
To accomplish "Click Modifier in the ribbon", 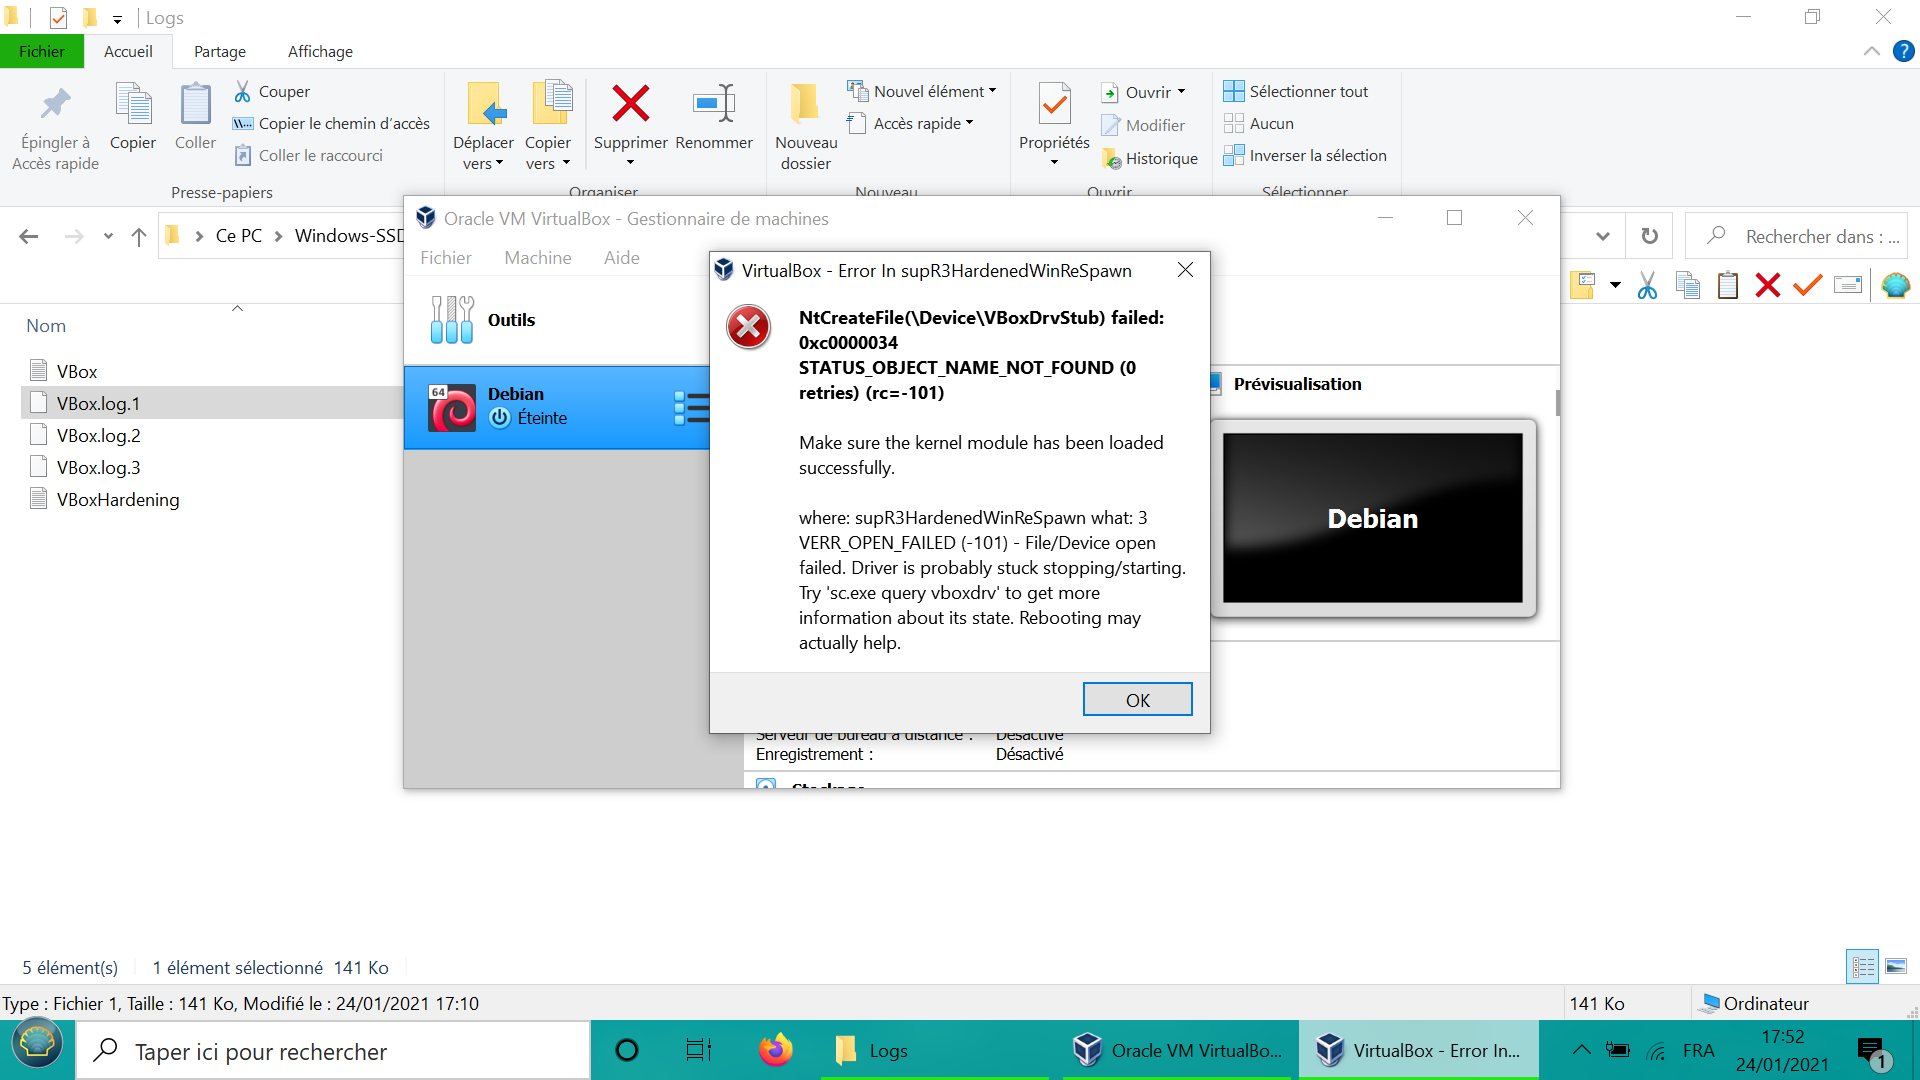I will click(x=1143, y=125).
